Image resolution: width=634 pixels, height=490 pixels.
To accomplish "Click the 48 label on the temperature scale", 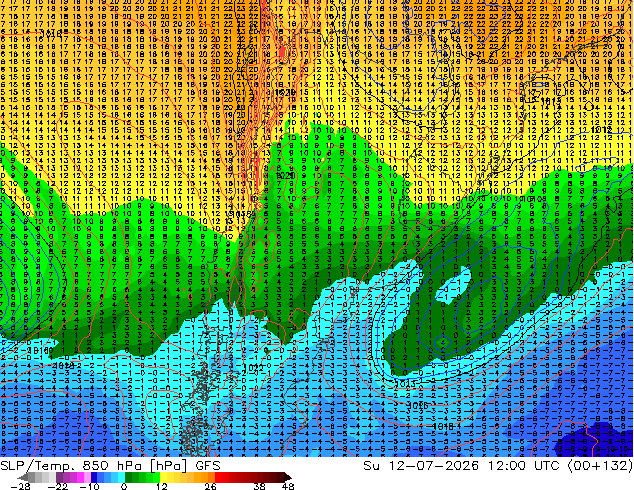I will pyautogui.click(x=288, y=486).
